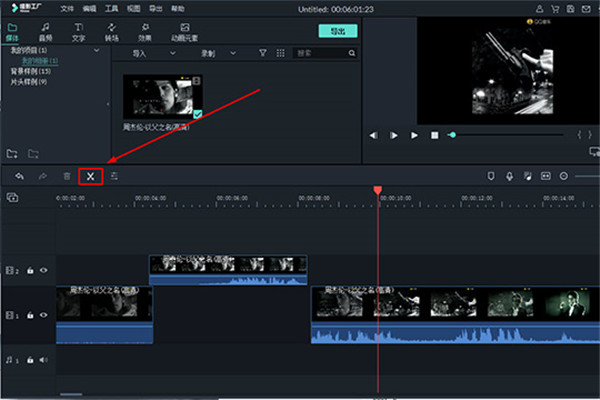This screenshot has width=600, height=400.
Task: Toggle visibility eye on video track 2
Action: (x=43, y=270)
